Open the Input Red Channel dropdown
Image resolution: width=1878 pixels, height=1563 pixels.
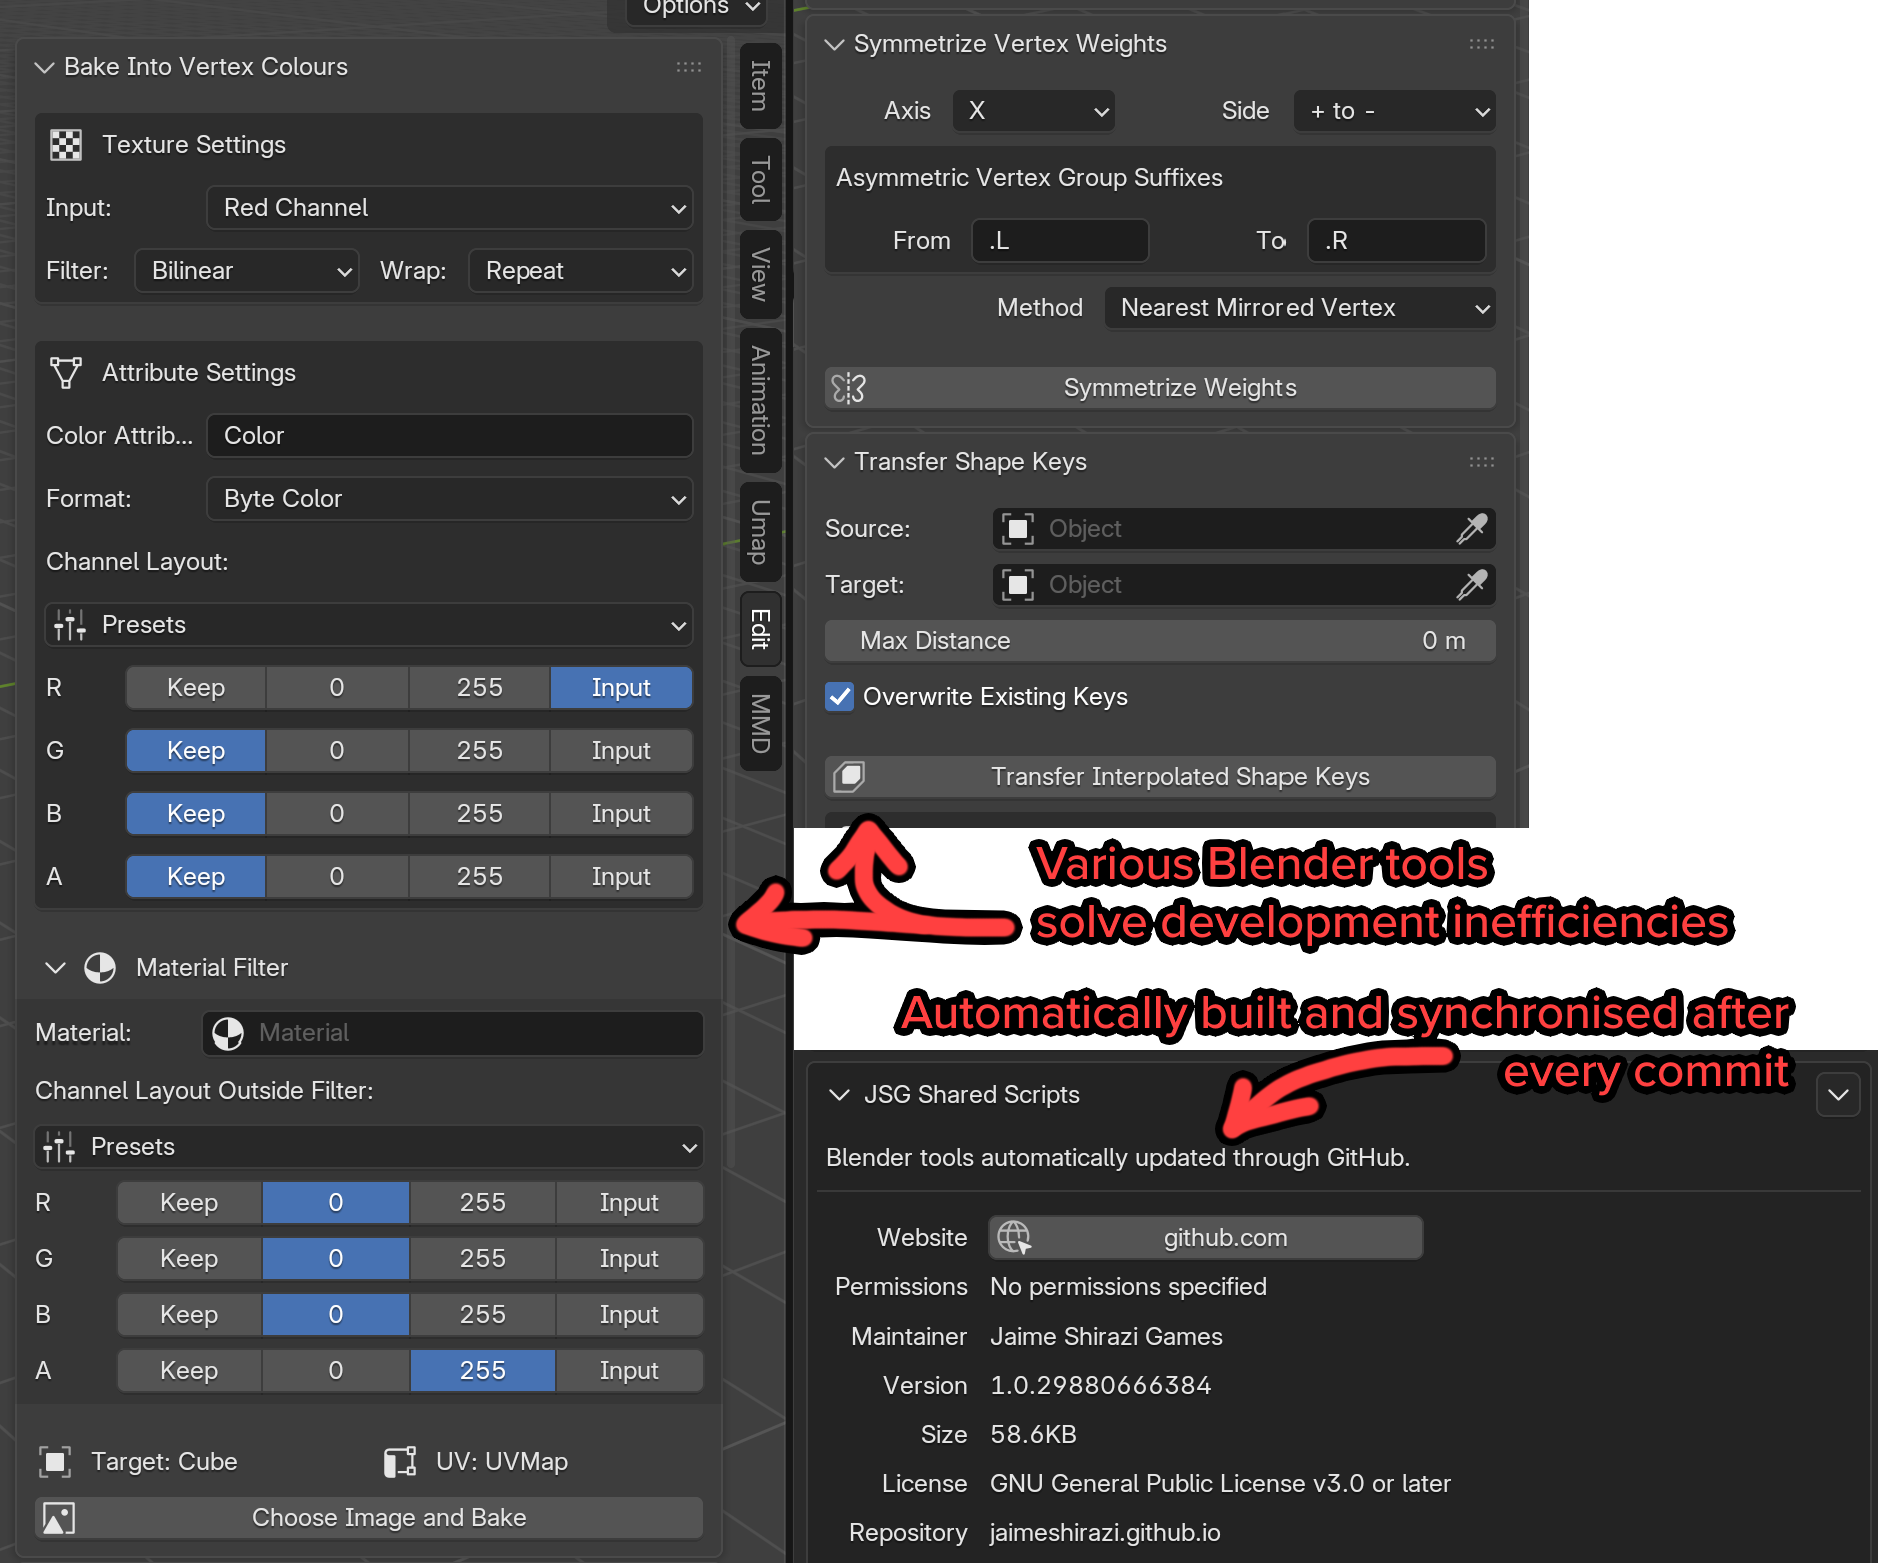pyautogui.click(x=450, y=208)
